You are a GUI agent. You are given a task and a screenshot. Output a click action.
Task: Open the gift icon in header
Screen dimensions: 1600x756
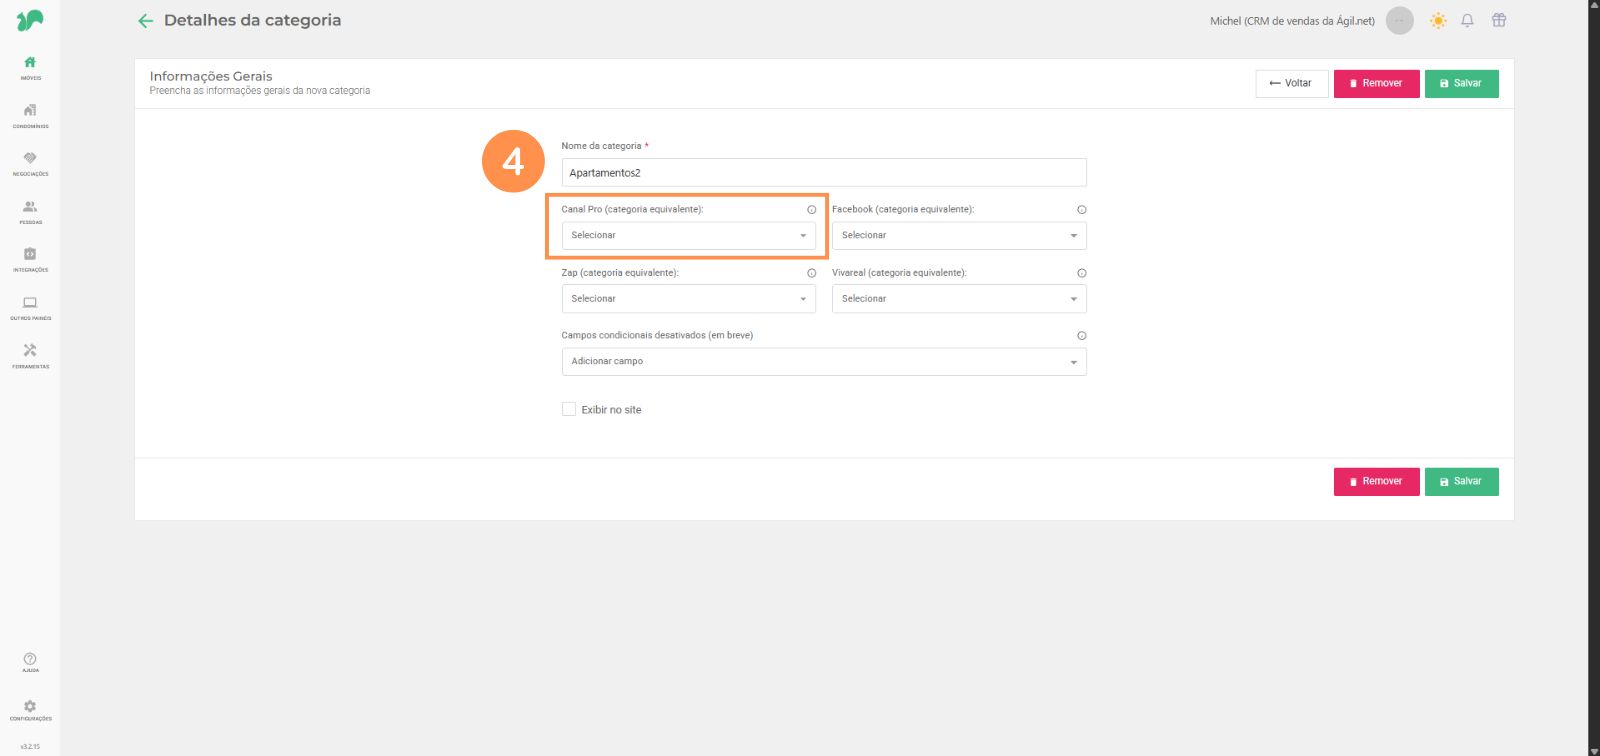pyautogui.click(x=1498, y=20)
